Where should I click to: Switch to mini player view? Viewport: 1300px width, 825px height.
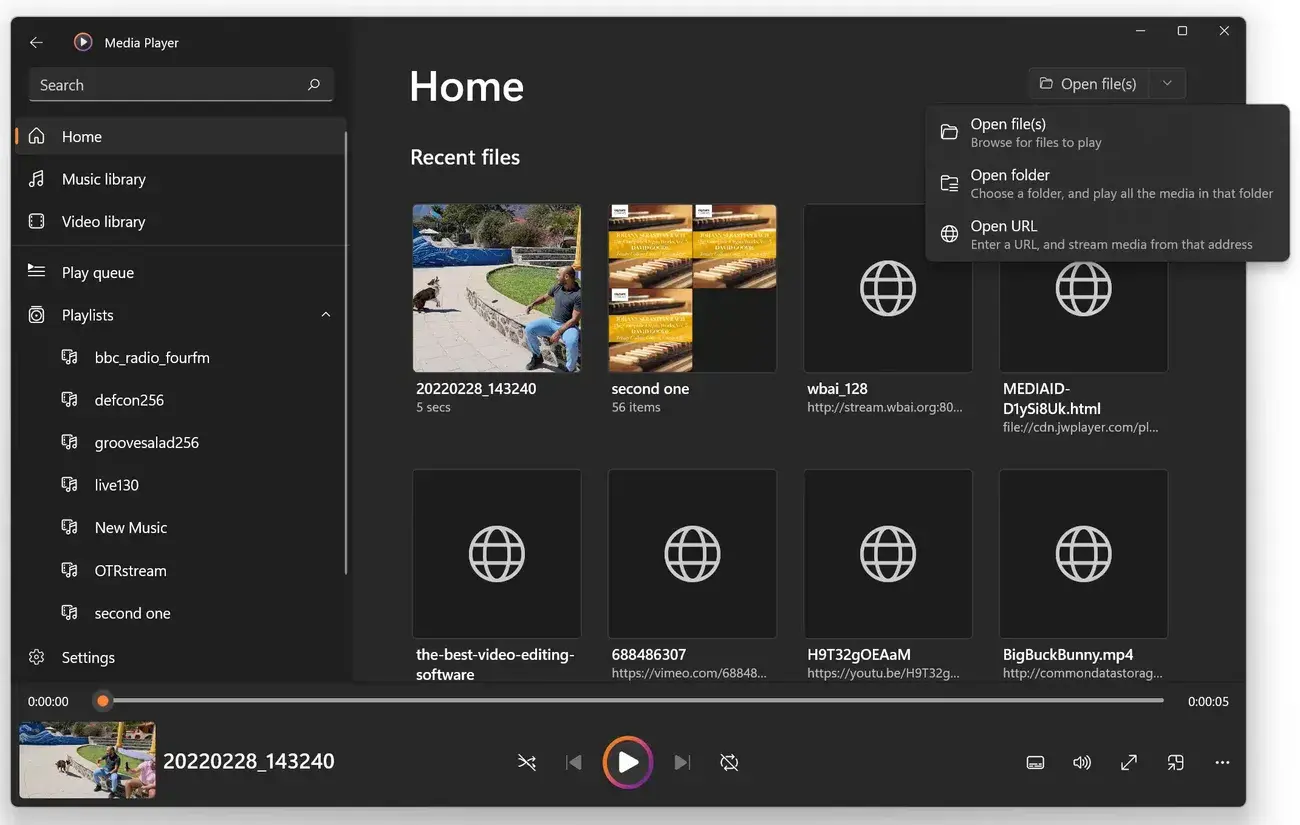[x=1175, y=762]
